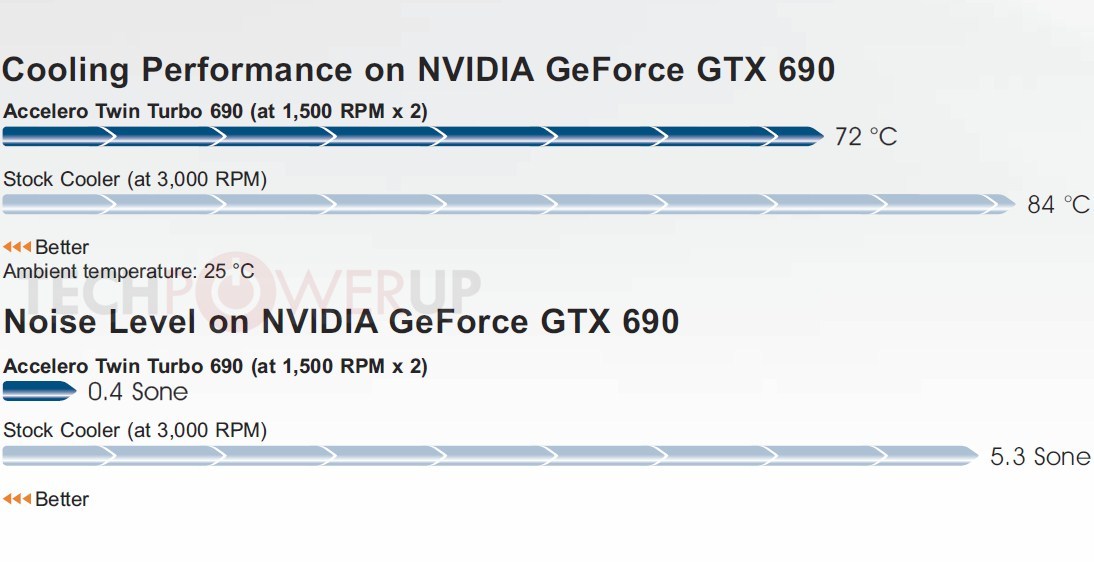Click the lower Better legend text
This screenshot has height=562, width=1094.
click(x=62, y=499)
